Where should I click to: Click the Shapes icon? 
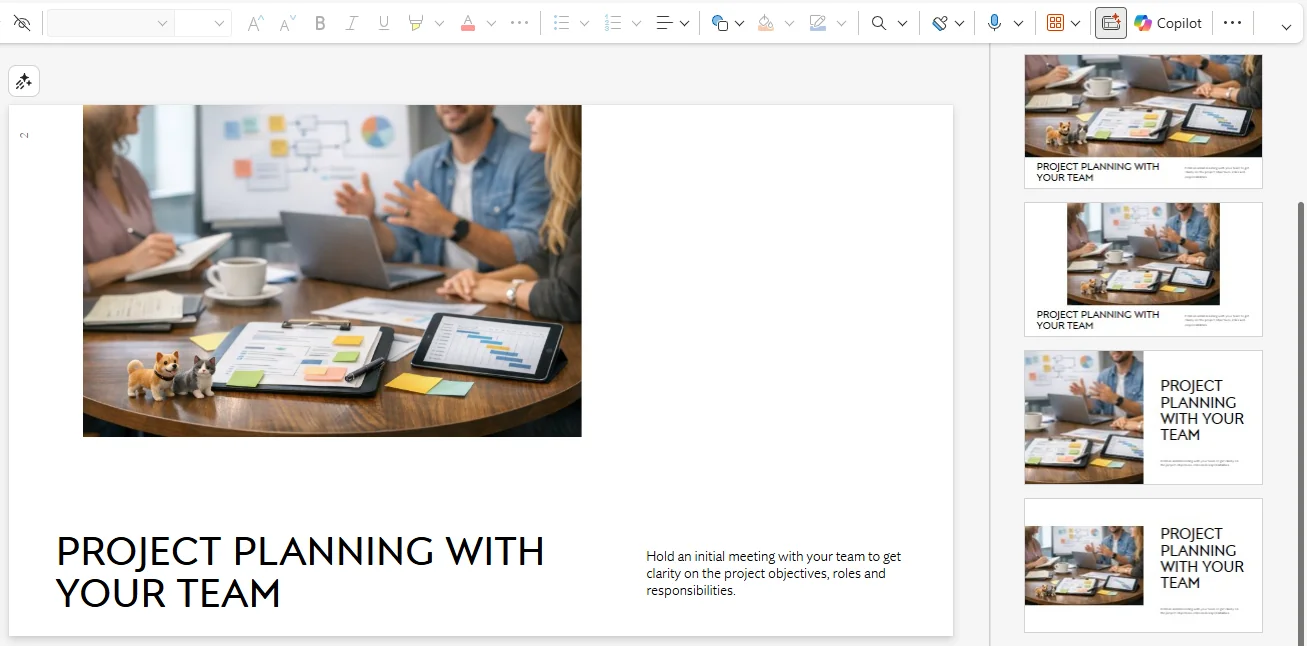point(720,23)
